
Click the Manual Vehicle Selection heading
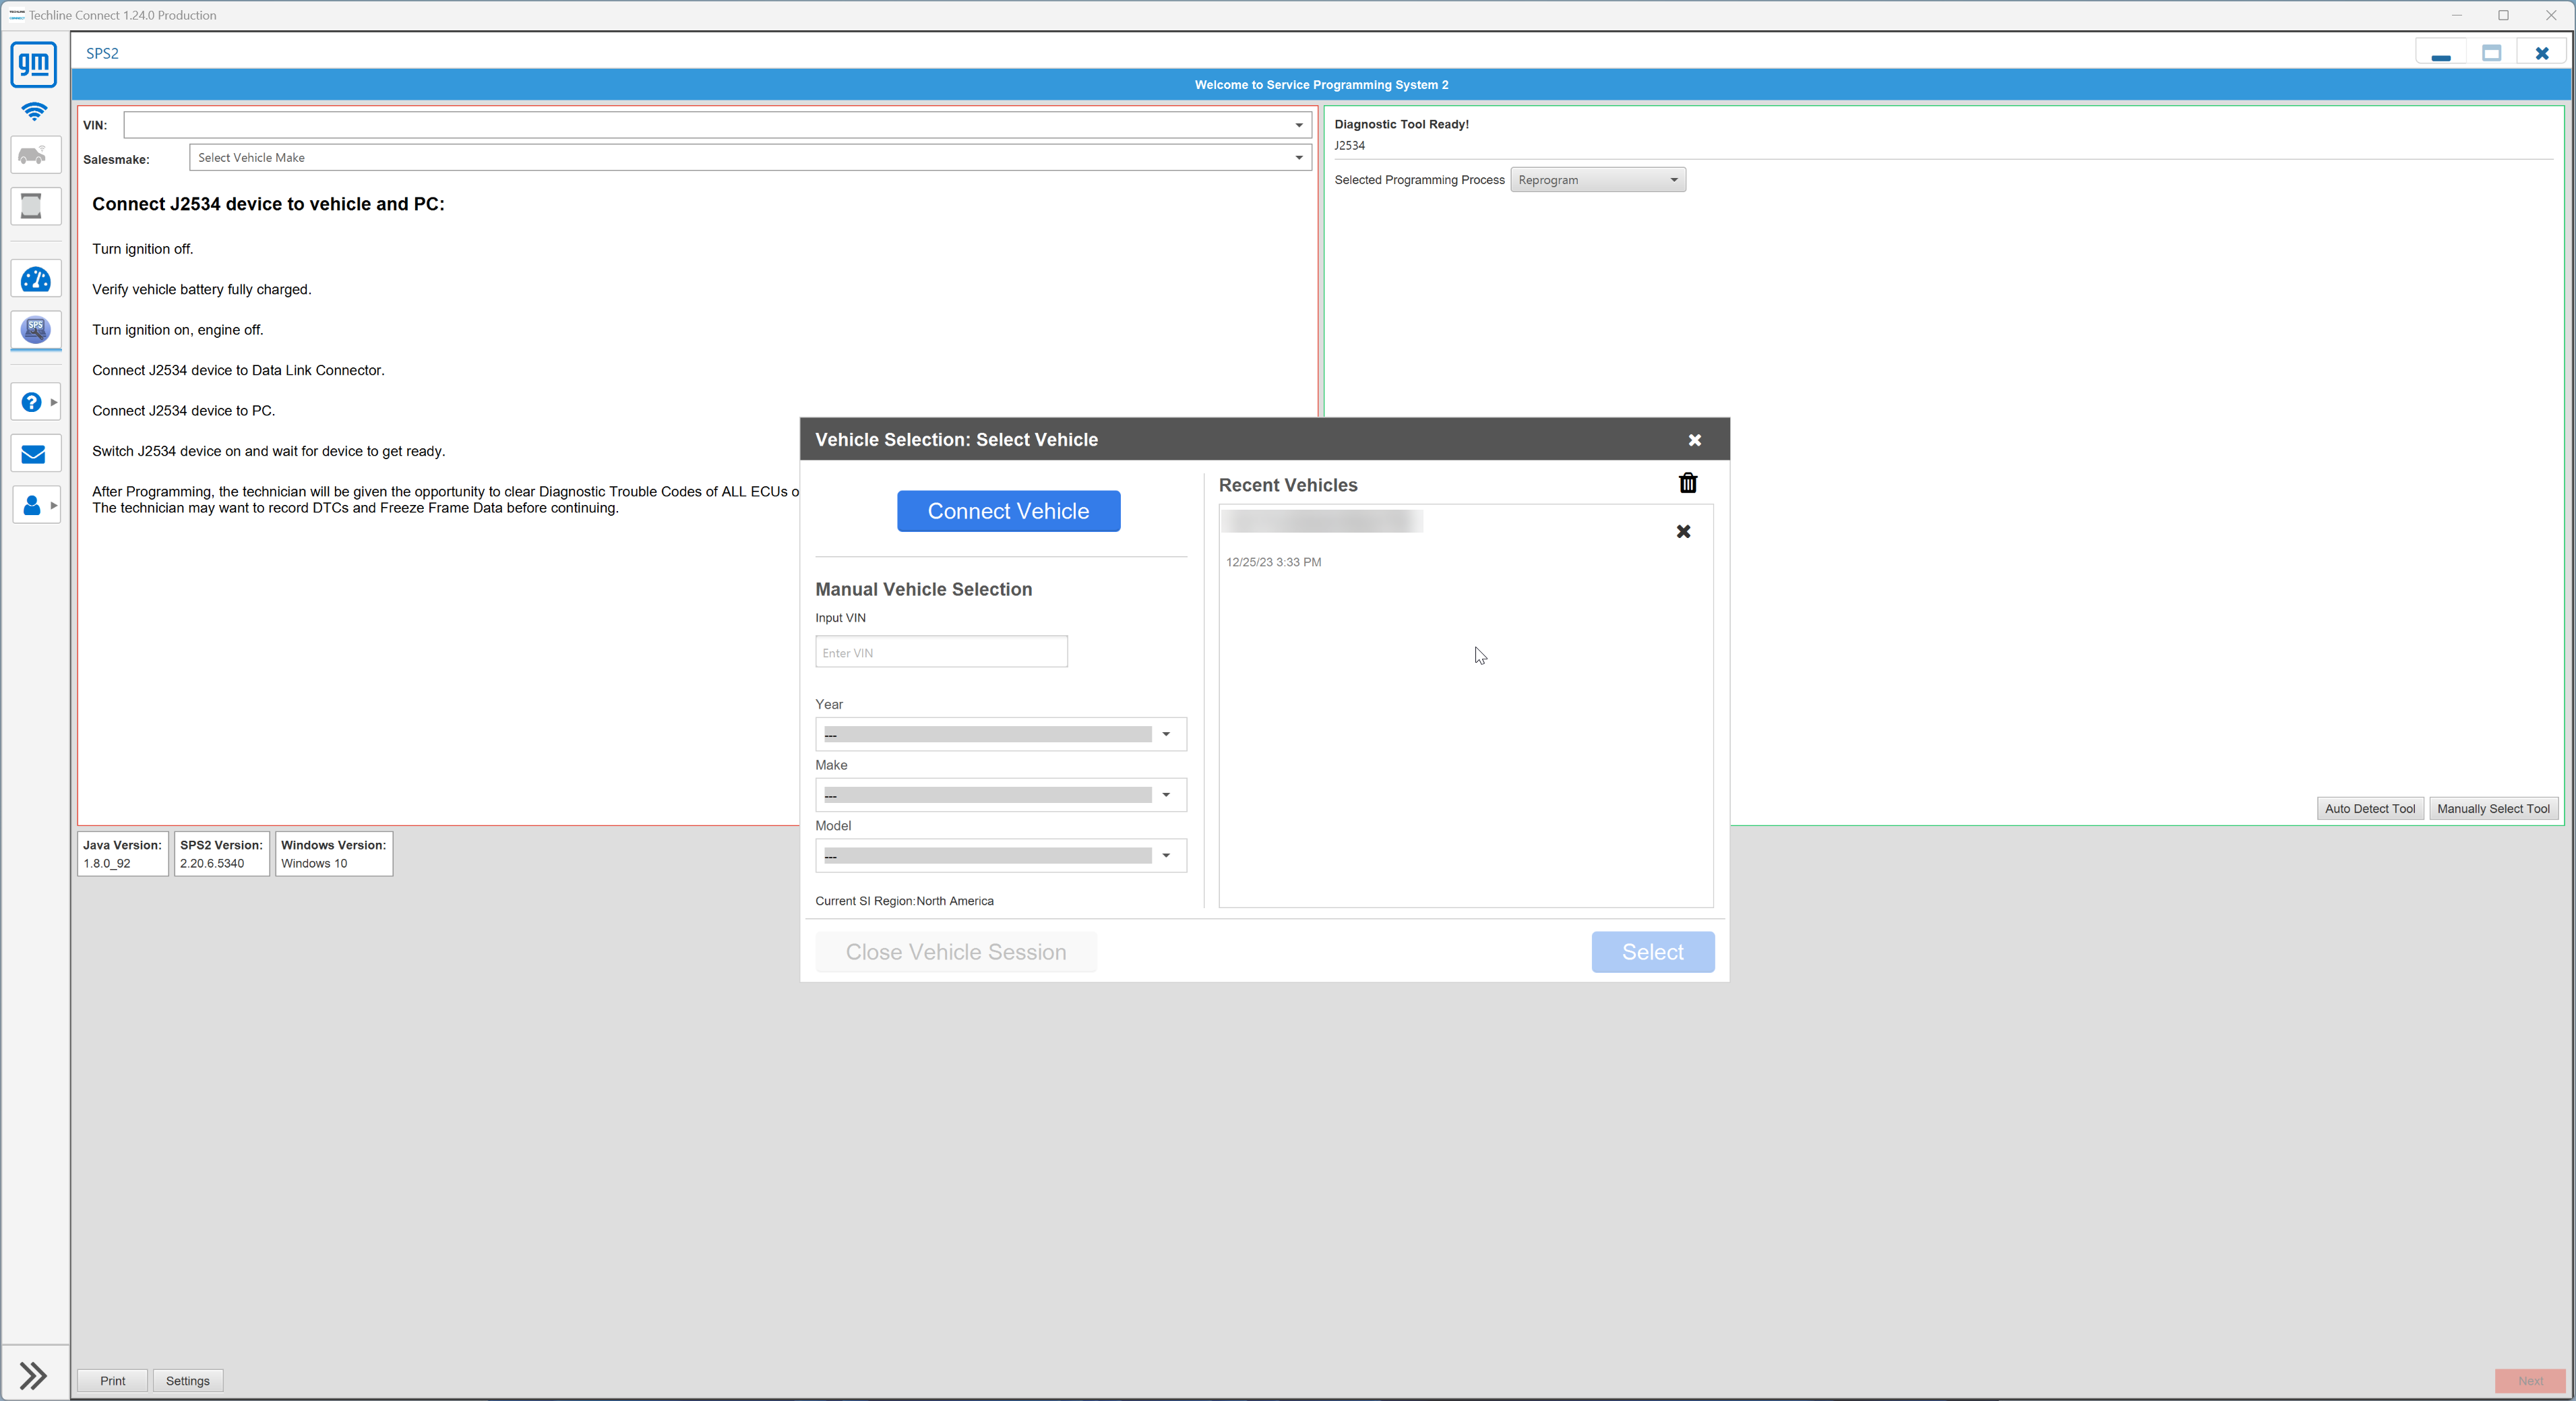[923, 589]
